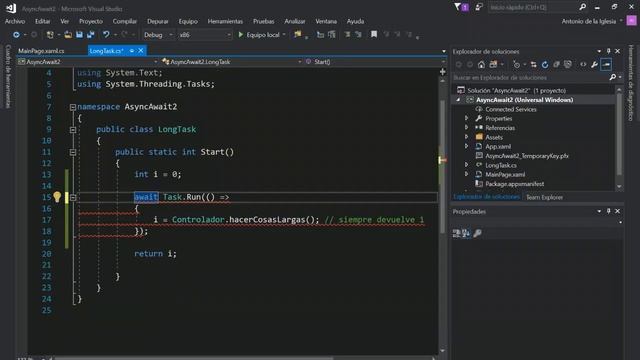Open the Debug configuration dropdown
Viewport: 640px width, 360px height.
(x=158, y=35)
